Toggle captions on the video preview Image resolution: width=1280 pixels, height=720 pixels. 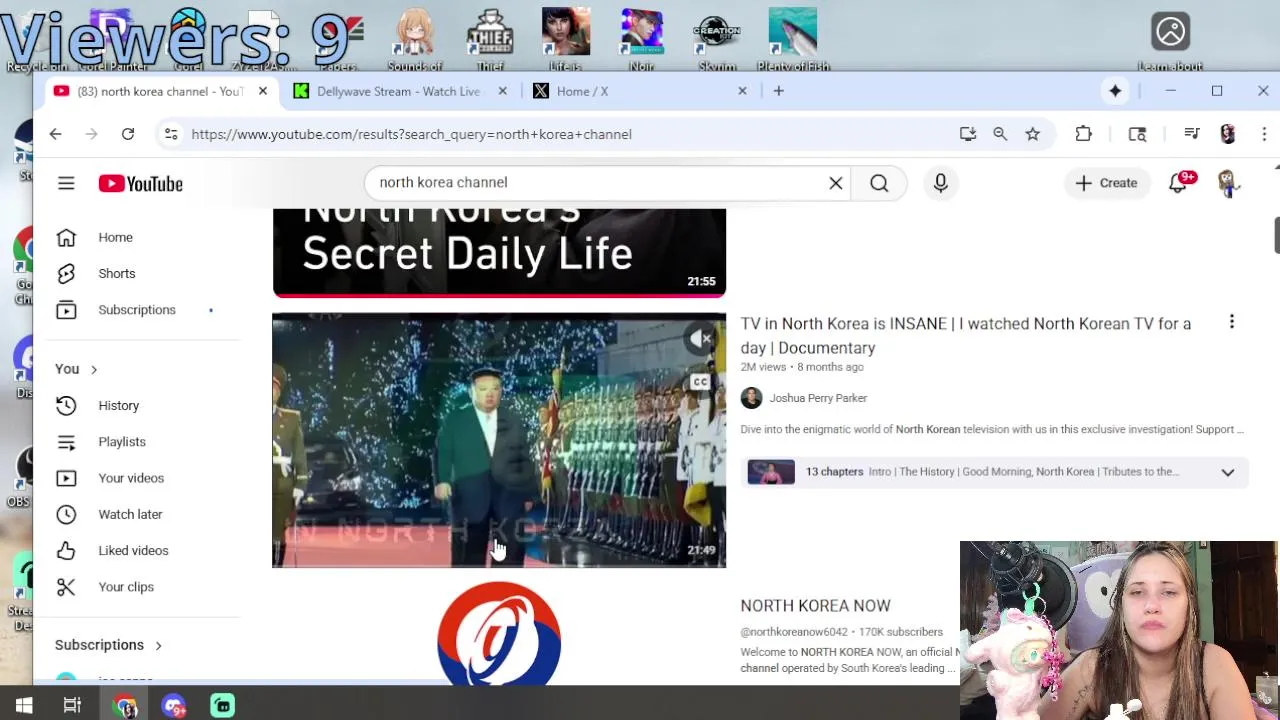coord(700,382)
